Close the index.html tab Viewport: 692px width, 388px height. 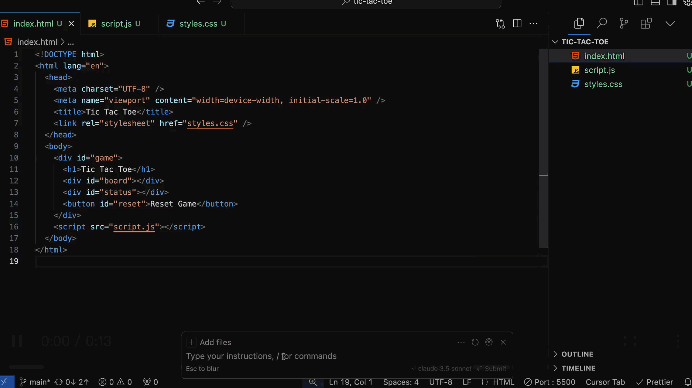click(71, 24)
